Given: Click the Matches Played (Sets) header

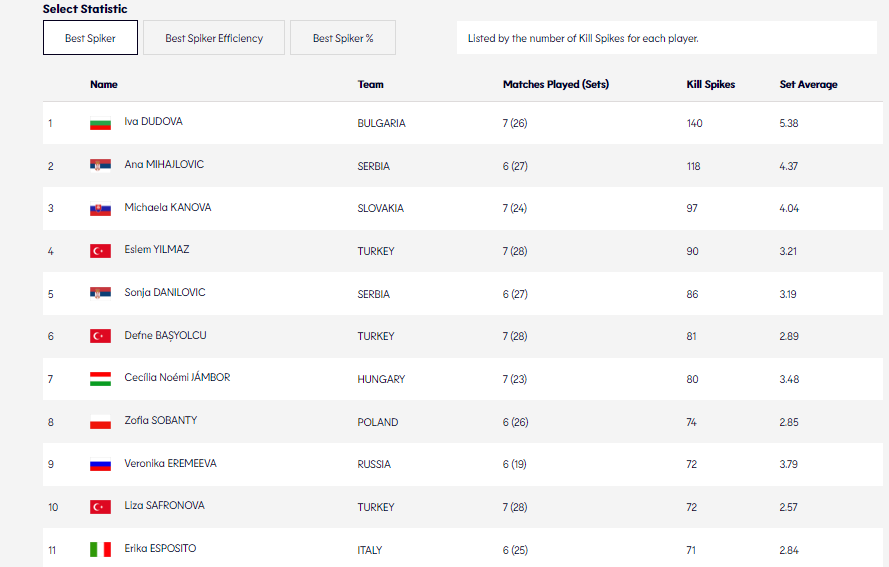Looking at the screenshot, I should (555, 85).
